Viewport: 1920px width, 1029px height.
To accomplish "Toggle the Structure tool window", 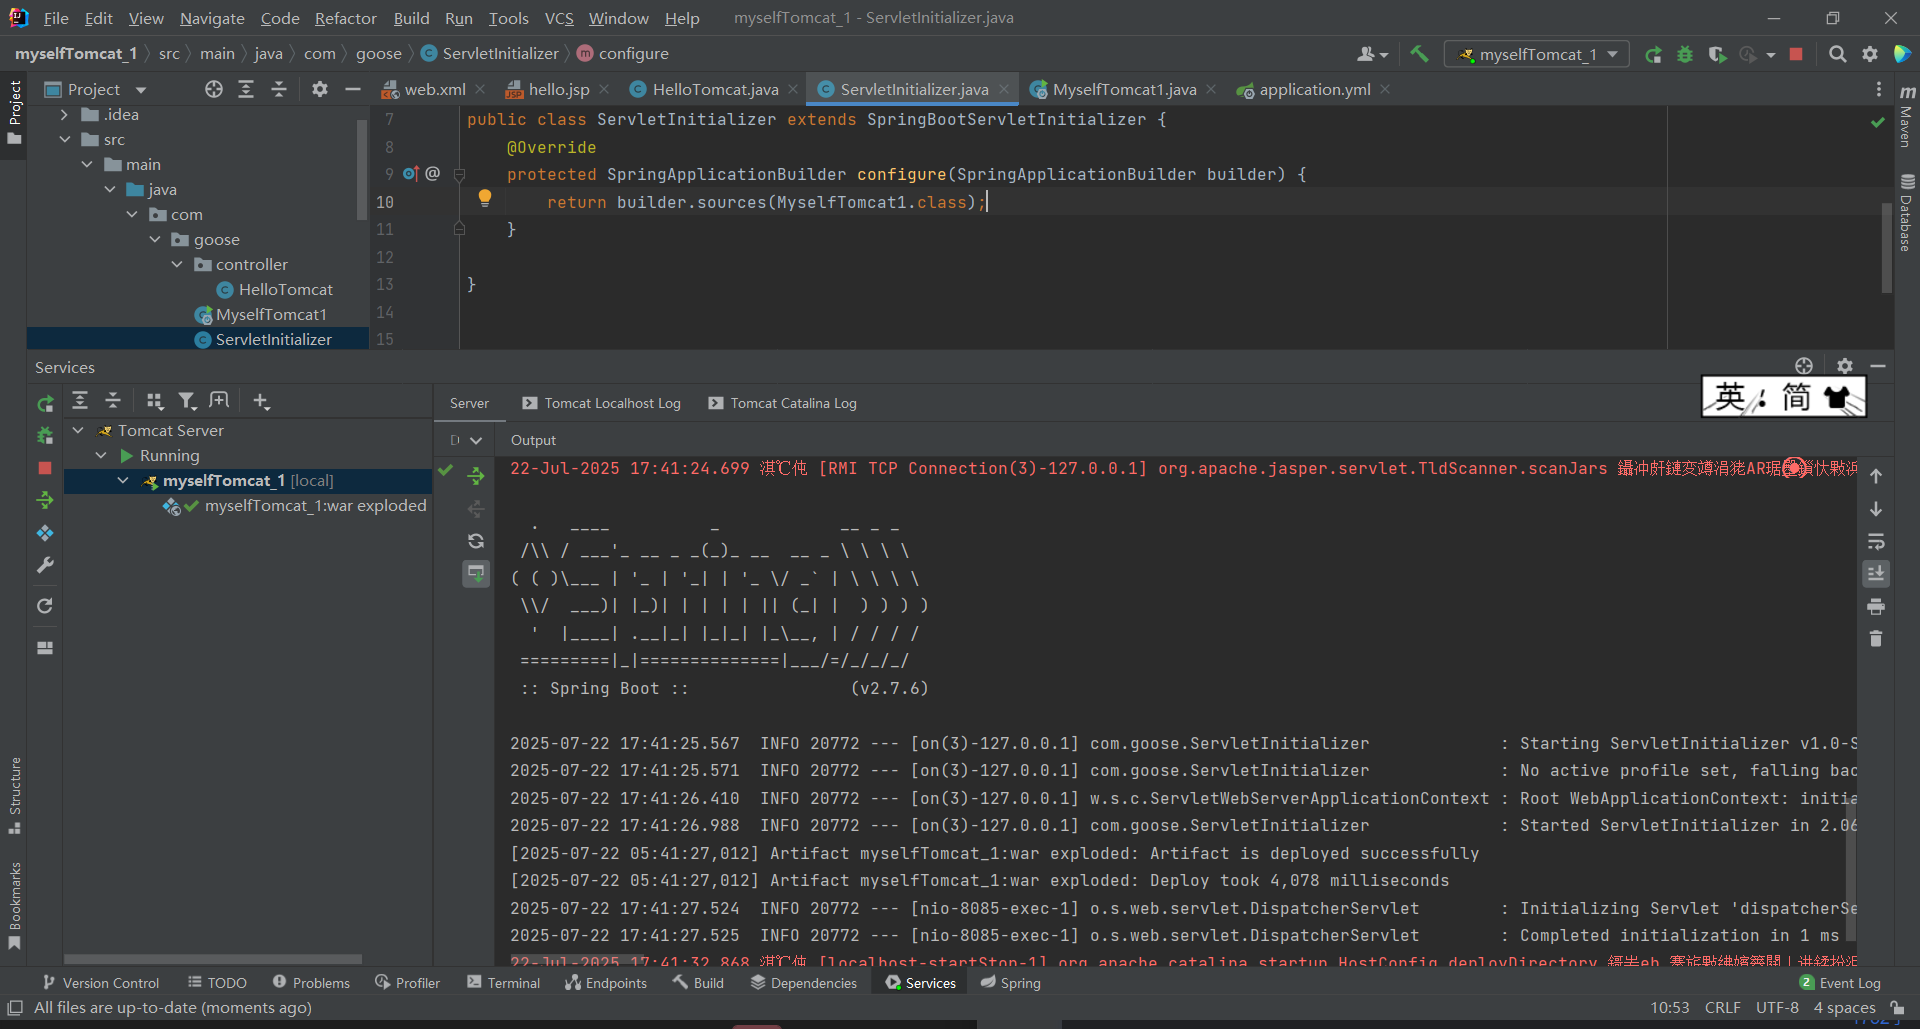I will [x=14, y=796].
